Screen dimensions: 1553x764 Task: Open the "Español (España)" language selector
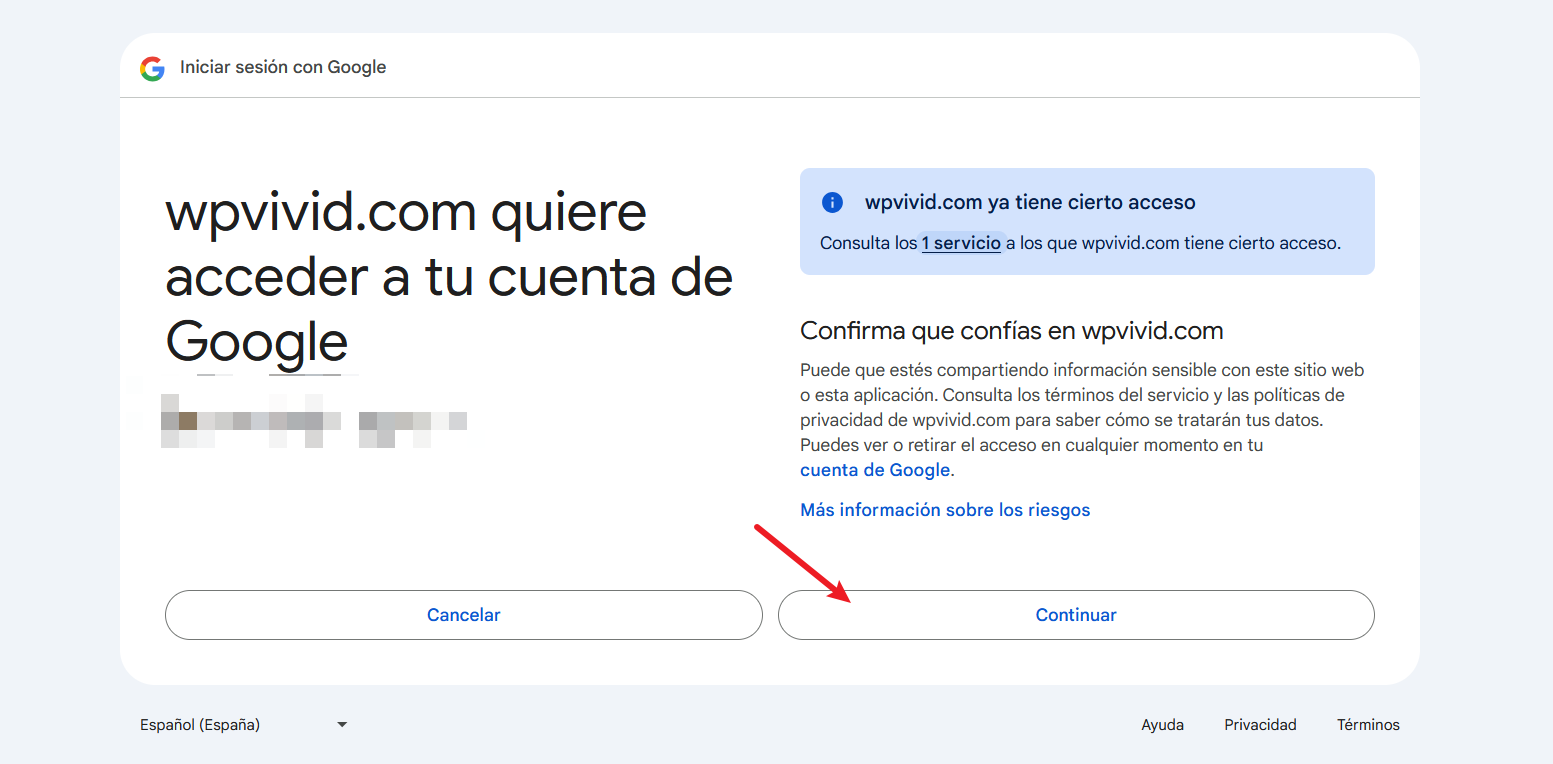pyautogui.click(x=200, y=725)
